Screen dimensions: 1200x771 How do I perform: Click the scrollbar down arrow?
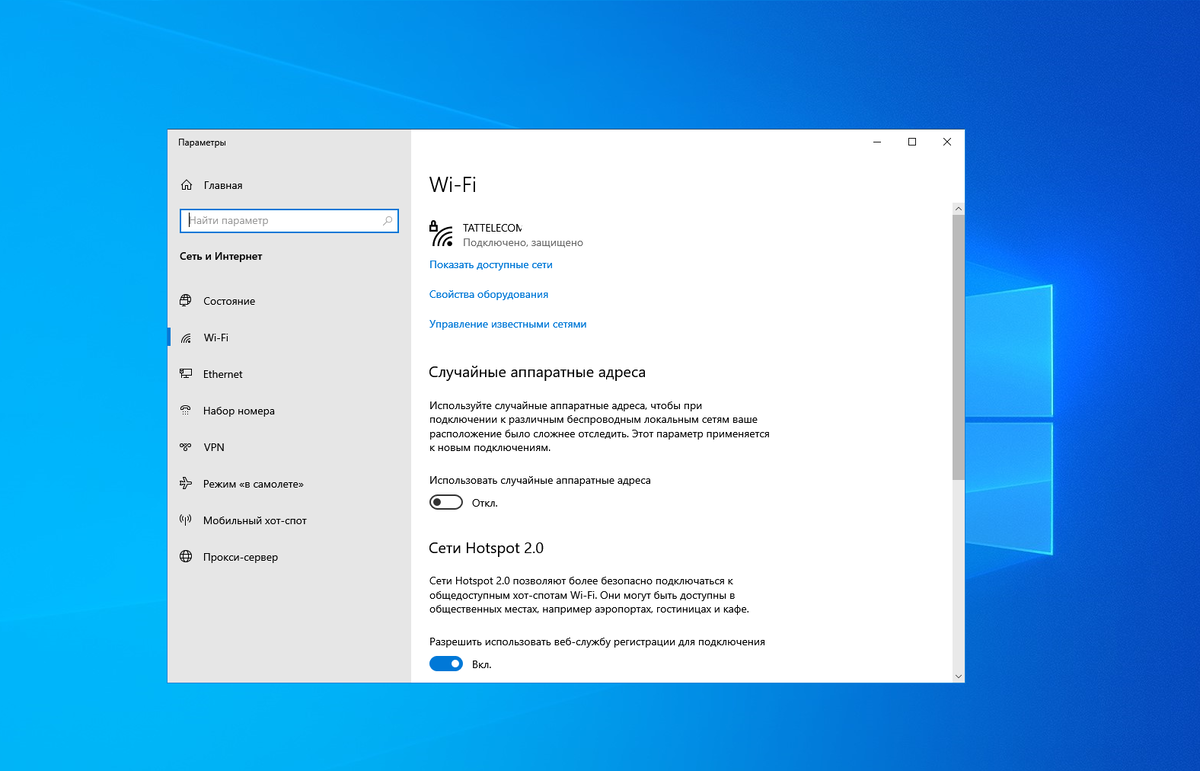pos(958,676)
